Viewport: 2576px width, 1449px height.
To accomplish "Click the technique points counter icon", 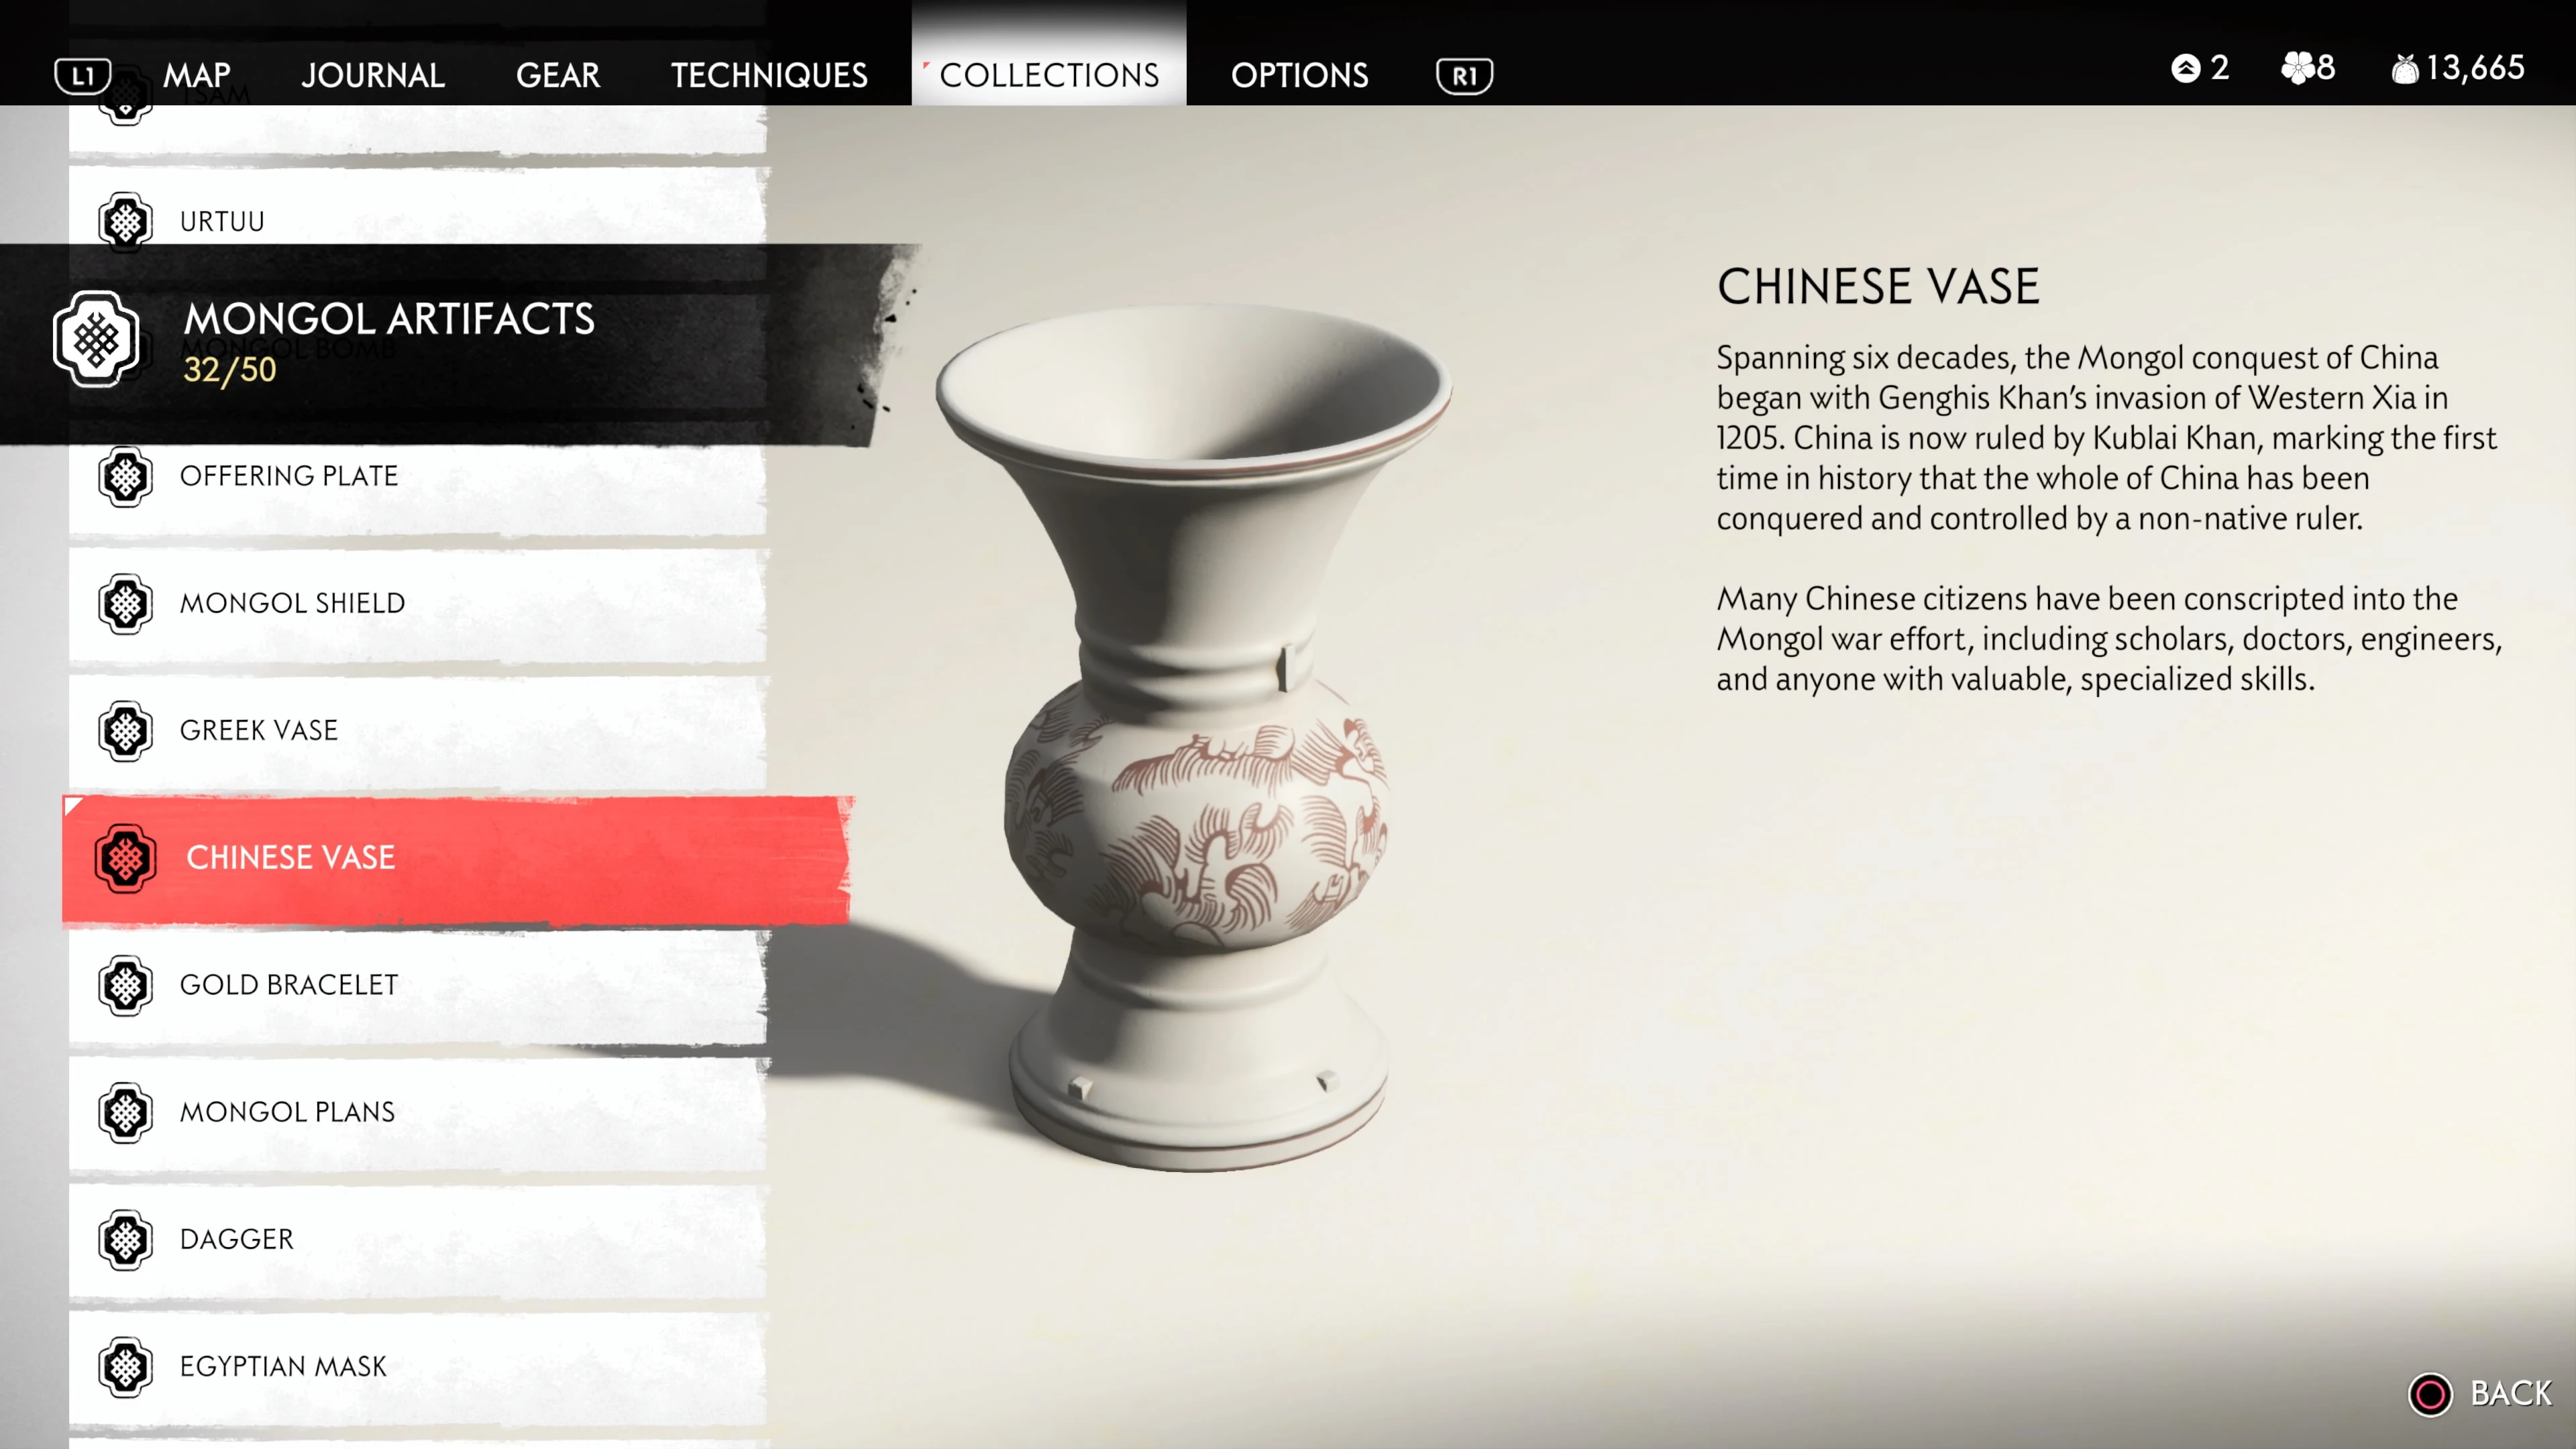I will click(2186, 68).
